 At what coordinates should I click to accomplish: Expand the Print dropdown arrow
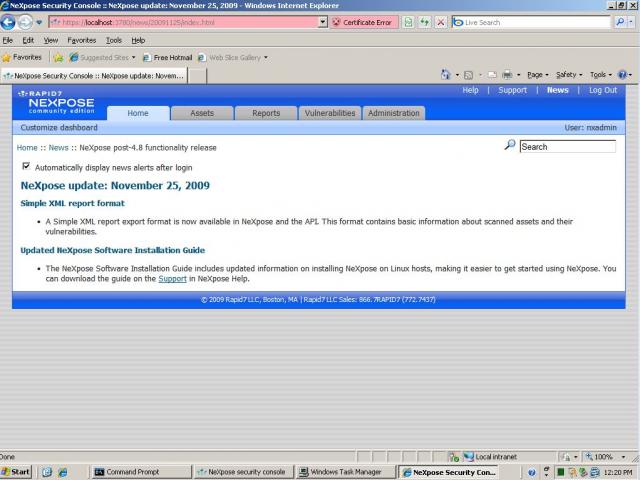[518, 75]
